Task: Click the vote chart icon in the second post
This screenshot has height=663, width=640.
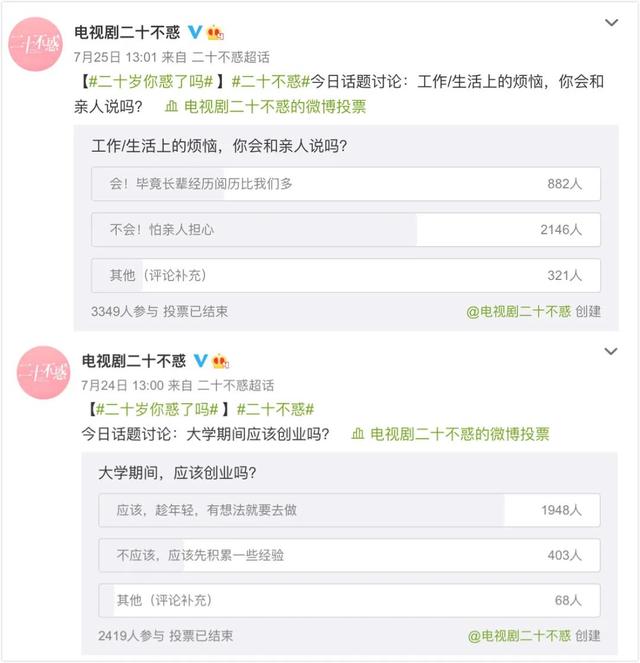Action: point(357,434)
